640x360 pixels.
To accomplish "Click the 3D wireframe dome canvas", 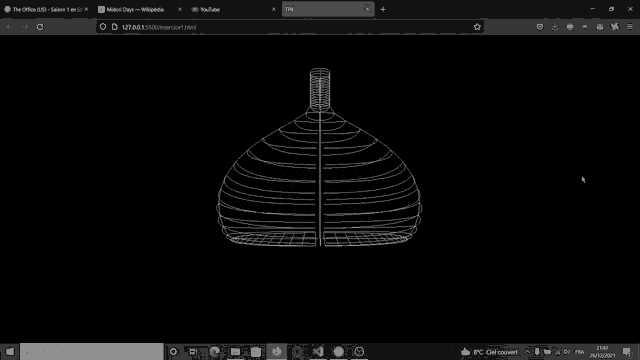I will 319,158.
